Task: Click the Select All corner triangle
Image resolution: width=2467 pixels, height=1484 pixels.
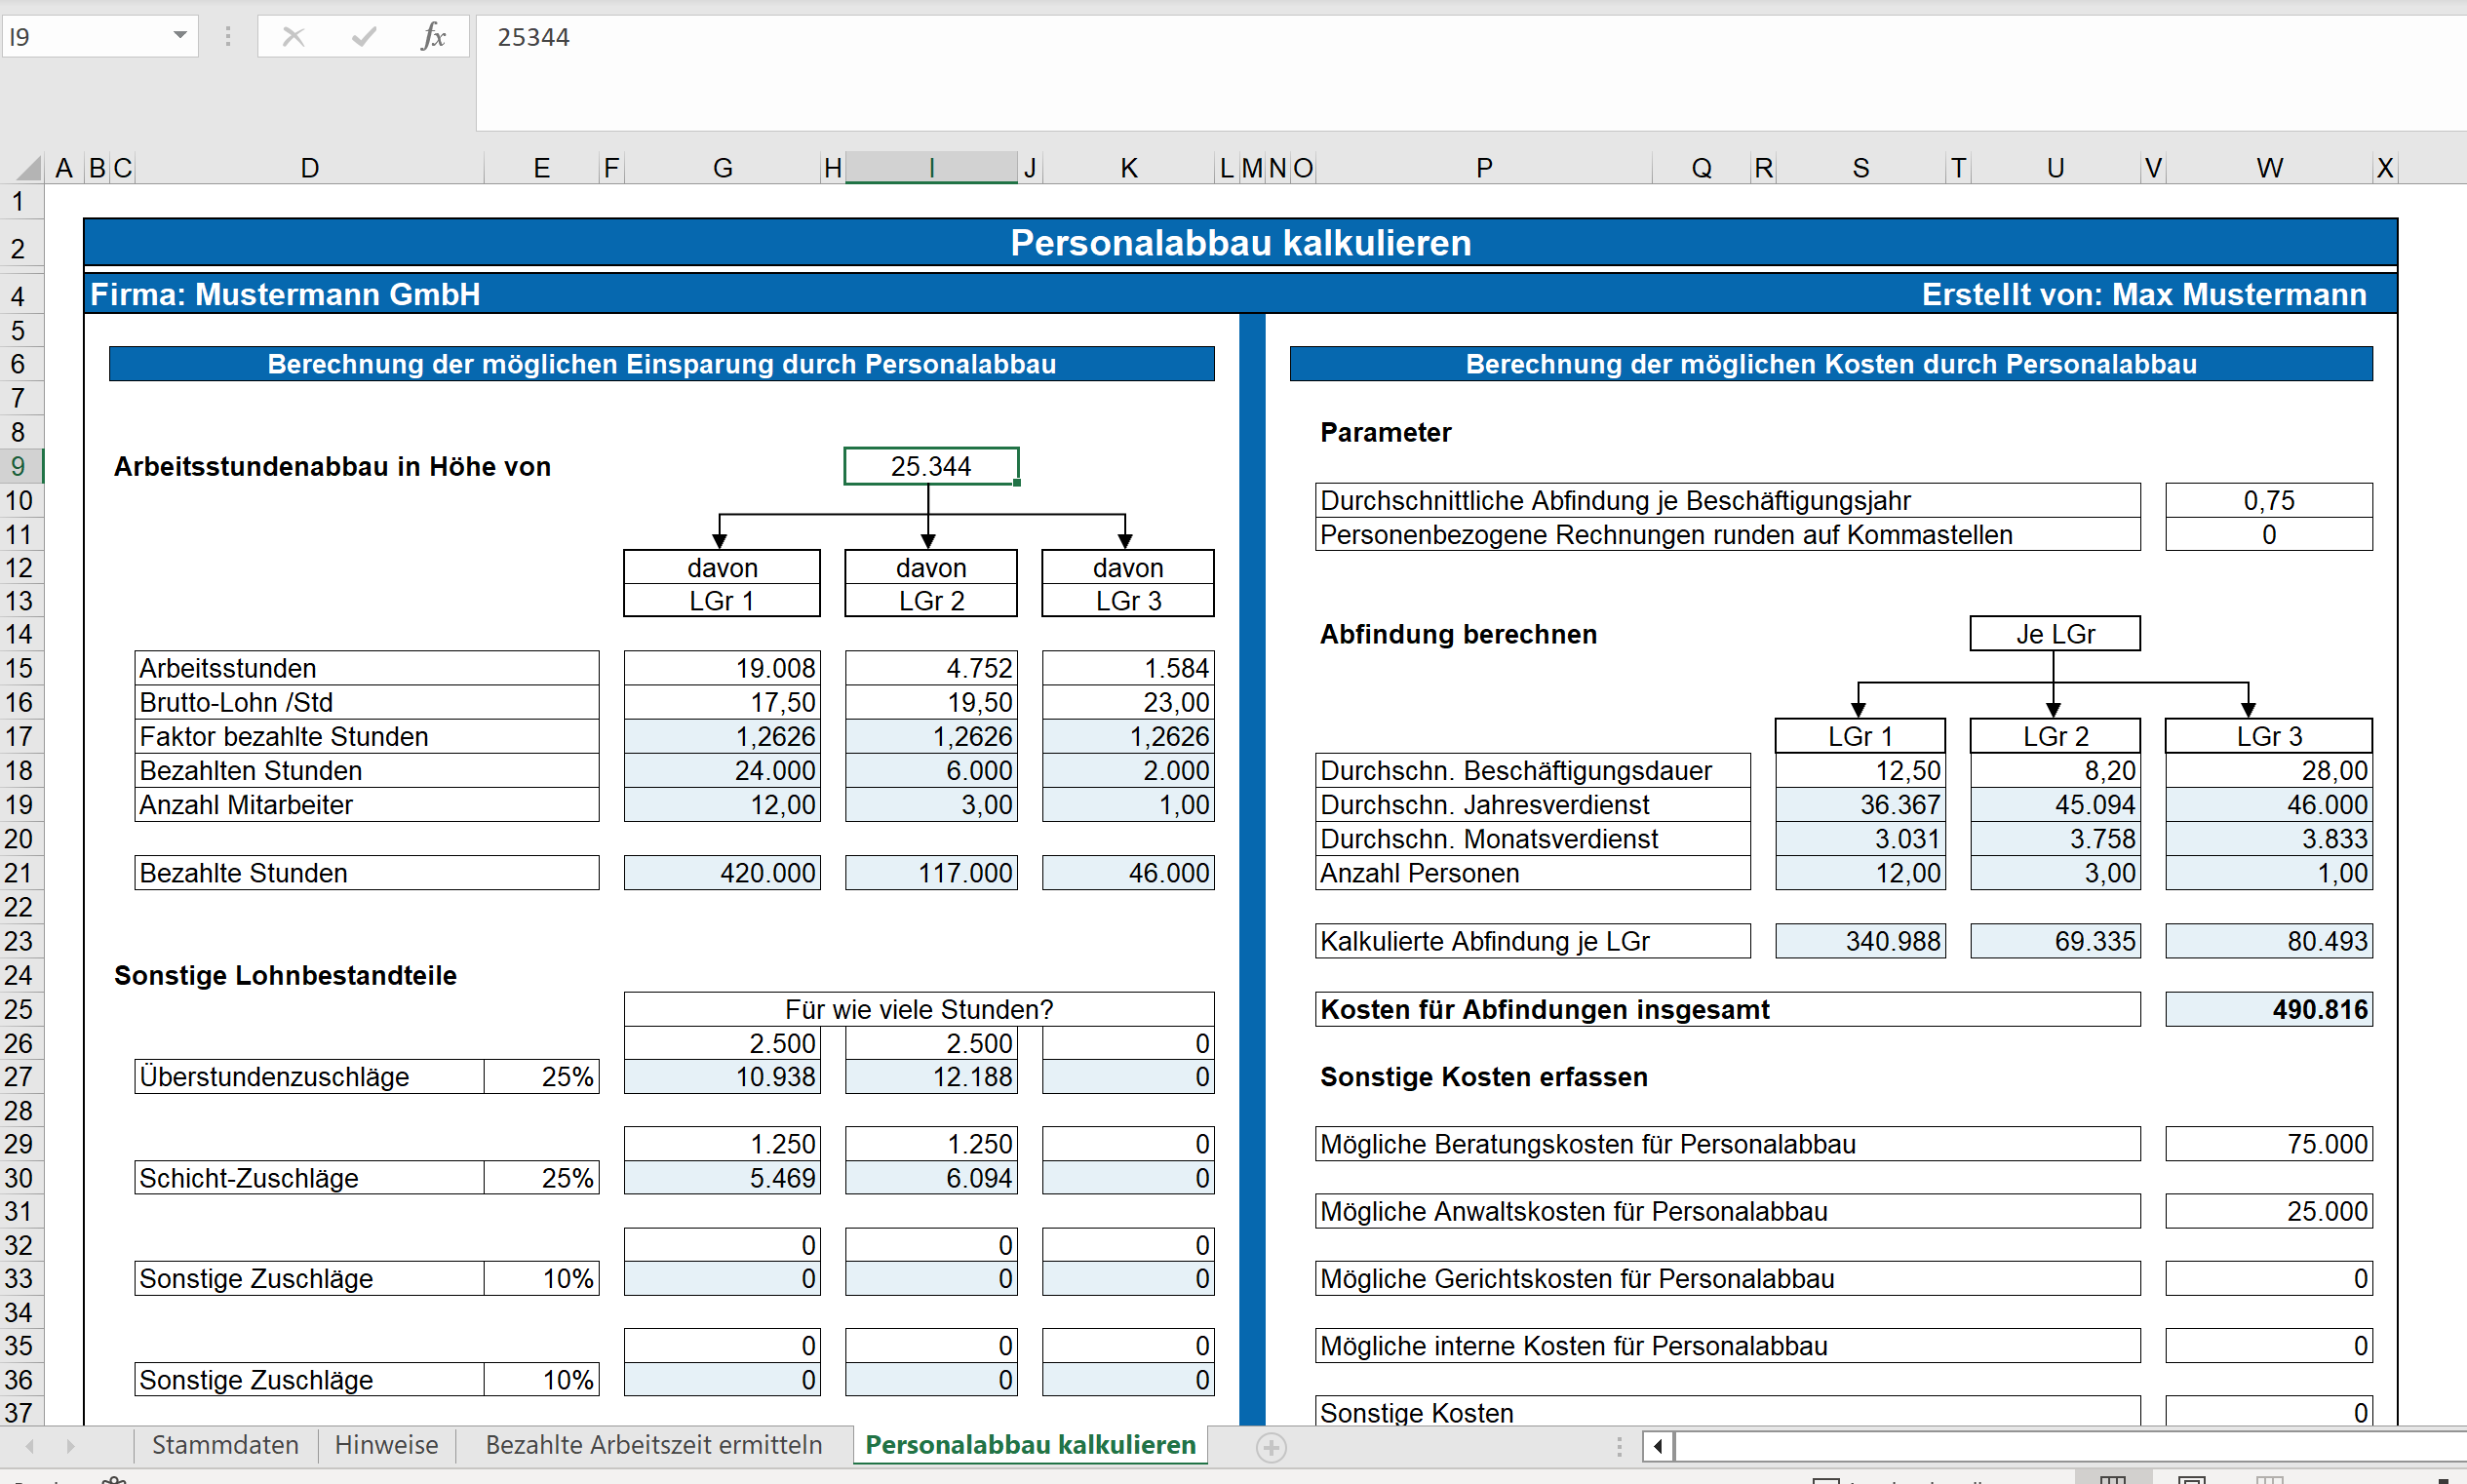Action: click(x=28, y=167)
